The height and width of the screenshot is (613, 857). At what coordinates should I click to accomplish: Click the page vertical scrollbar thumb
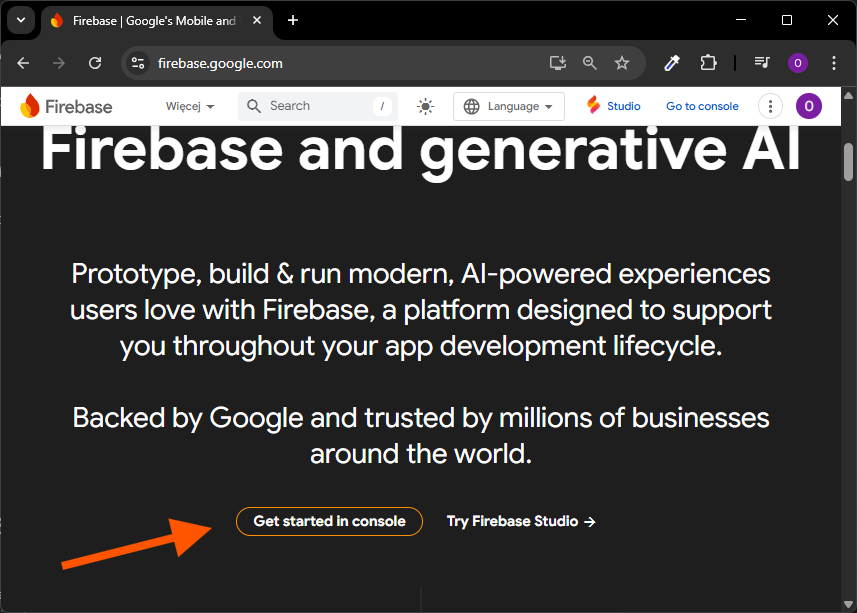tap(848, 162)
